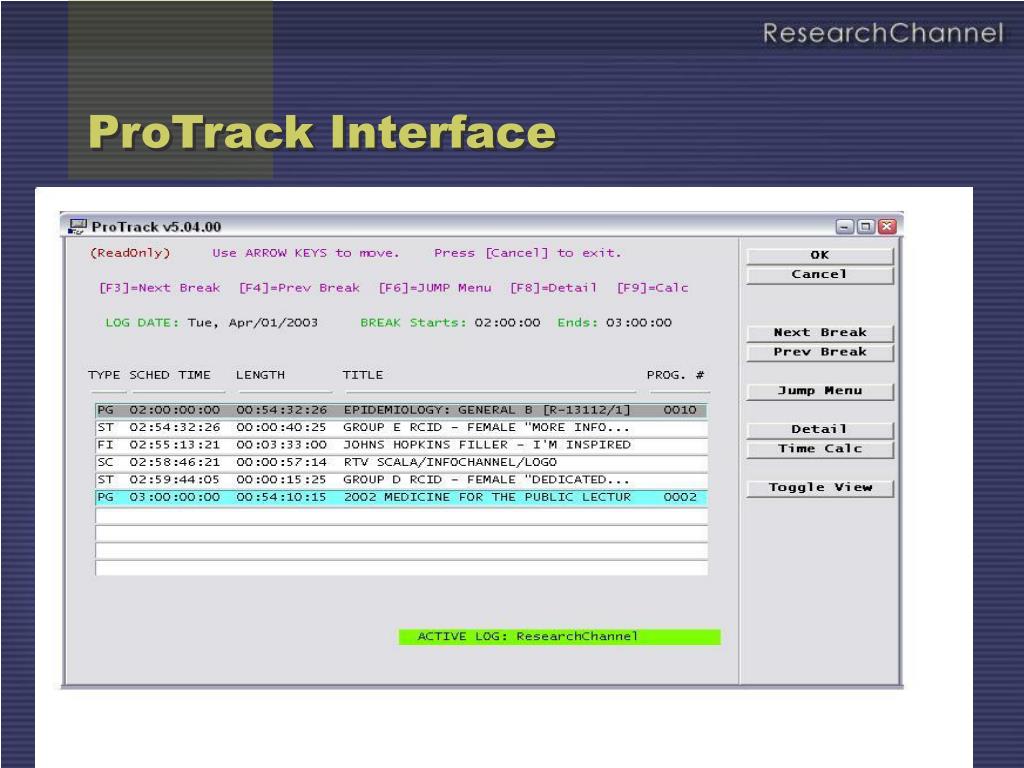Select the EPIDEMIOLOGY: GENERAL B row
Viewport: 1024px width, 768px height.
click(401, 410)
